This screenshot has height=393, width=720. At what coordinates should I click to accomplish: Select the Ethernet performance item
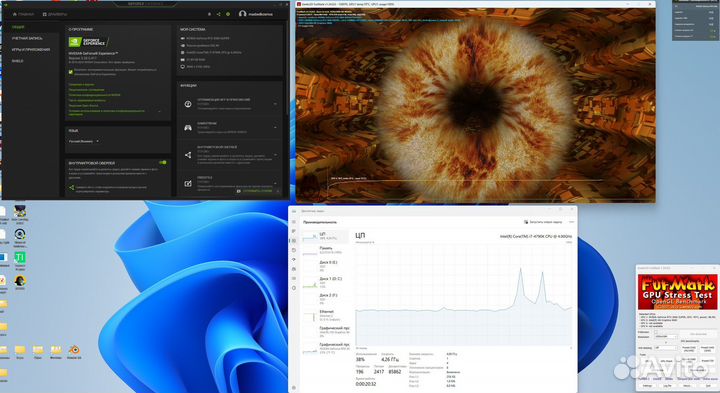pos(325,315)
